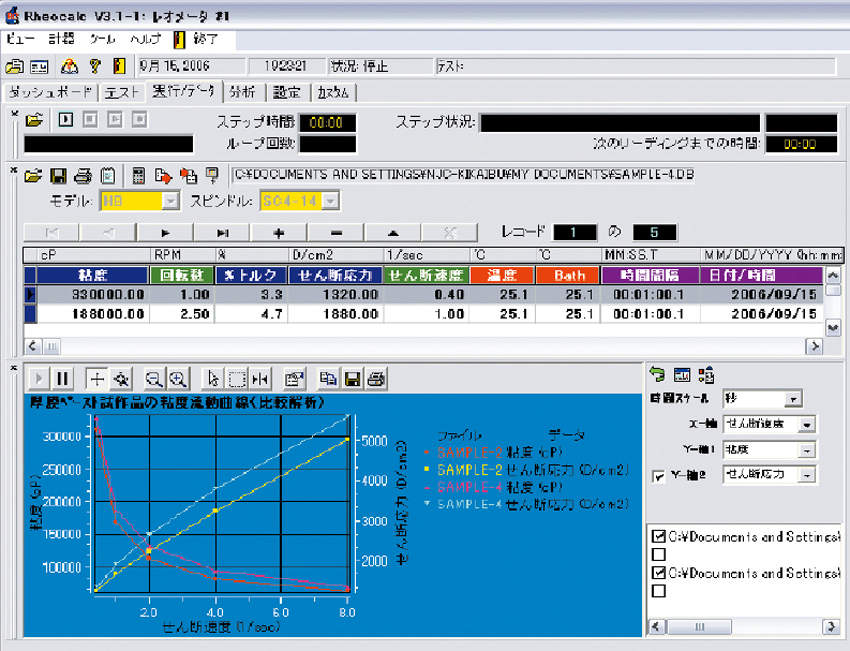This screenshot has height=651, width=850.
Task: Pause the graph with the pause button
Action: click(x=62, y=378)
